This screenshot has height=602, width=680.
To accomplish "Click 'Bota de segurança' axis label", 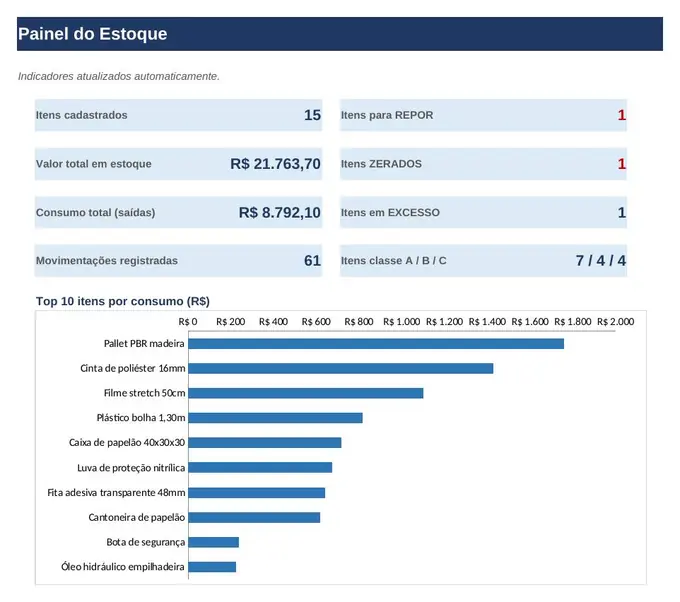I will (x=146, y=542).
